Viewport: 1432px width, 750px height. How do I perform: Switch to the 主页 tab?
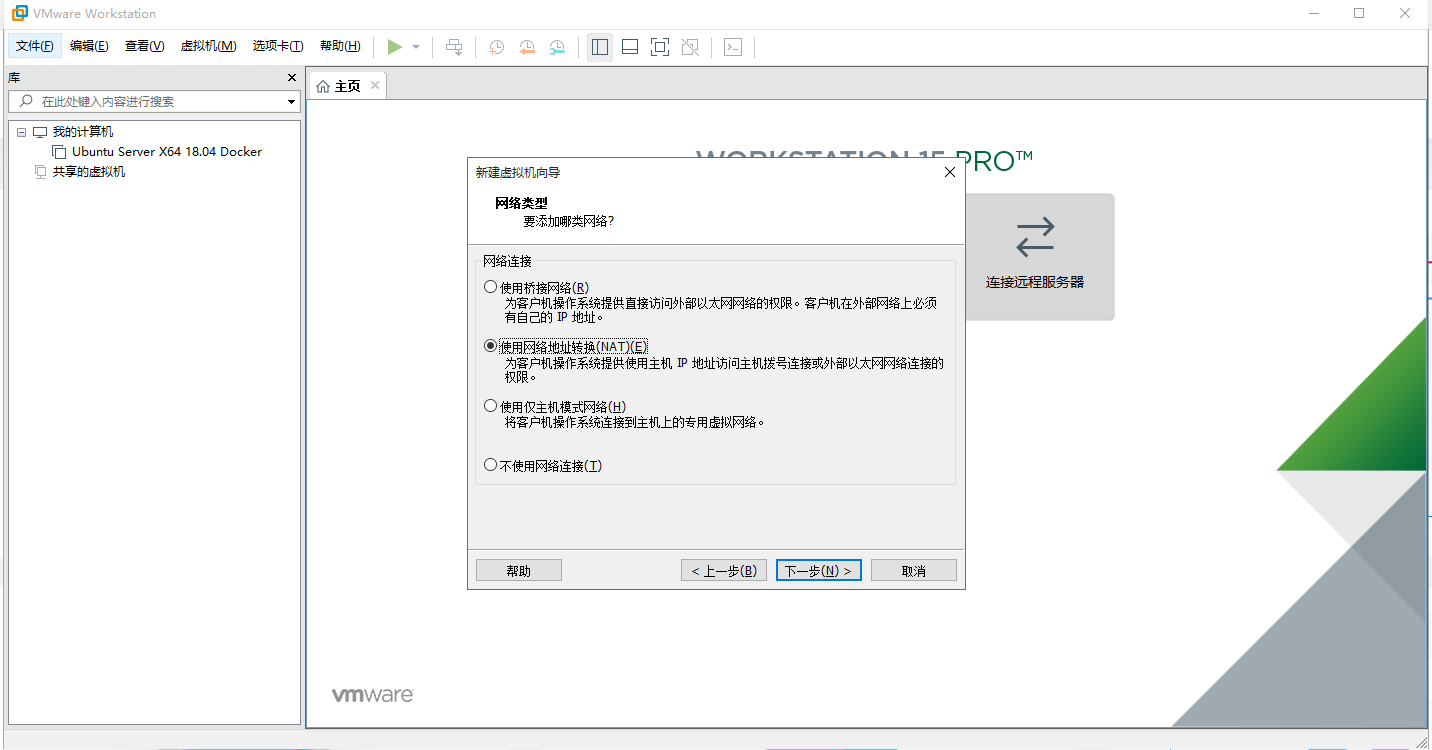pyautogui.click(x=347, y=86)
